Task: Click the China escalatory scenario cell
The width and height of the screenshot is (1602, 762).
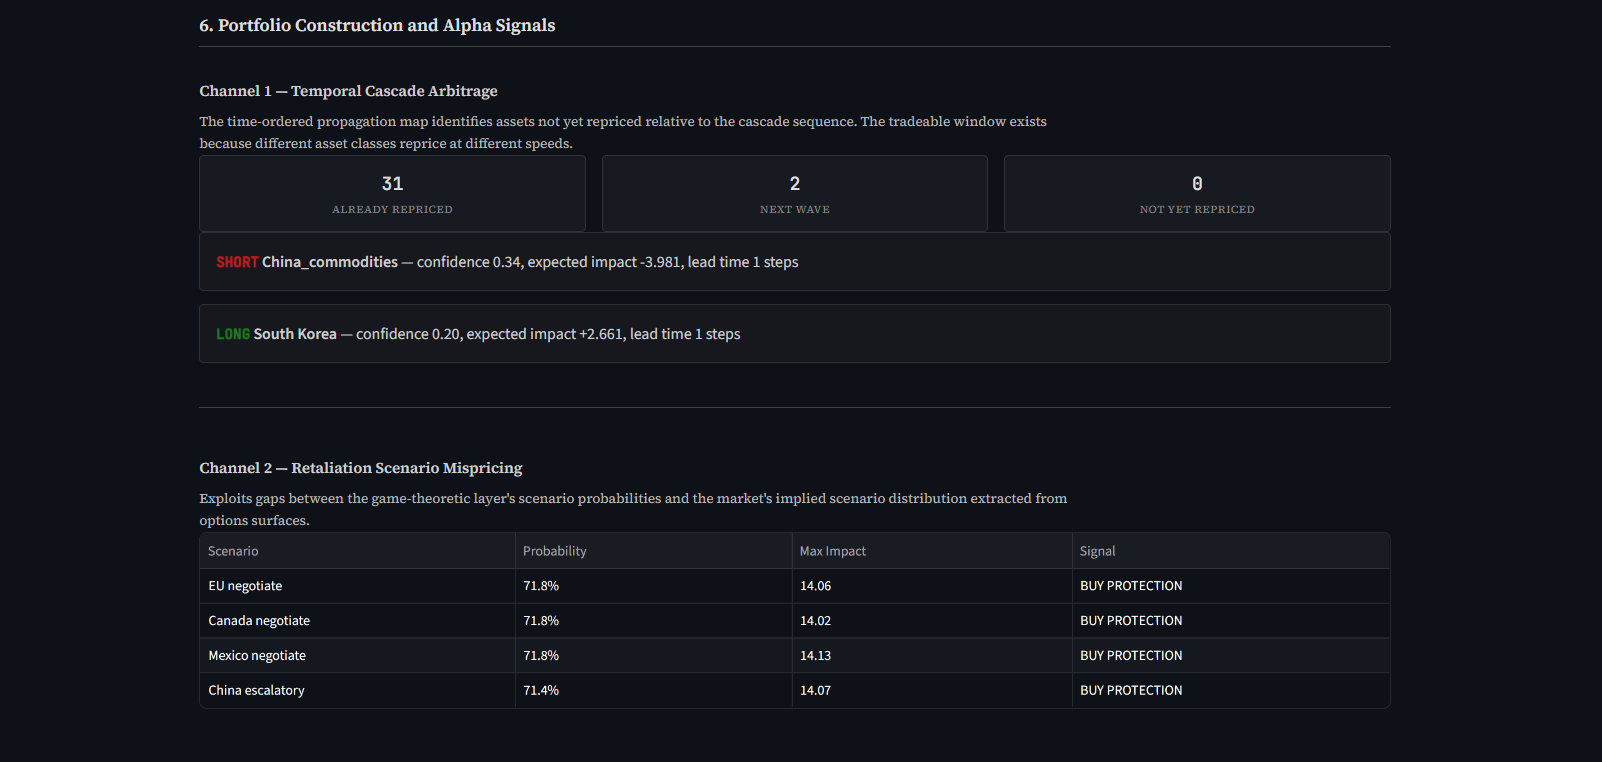Action: coord(256,691)
